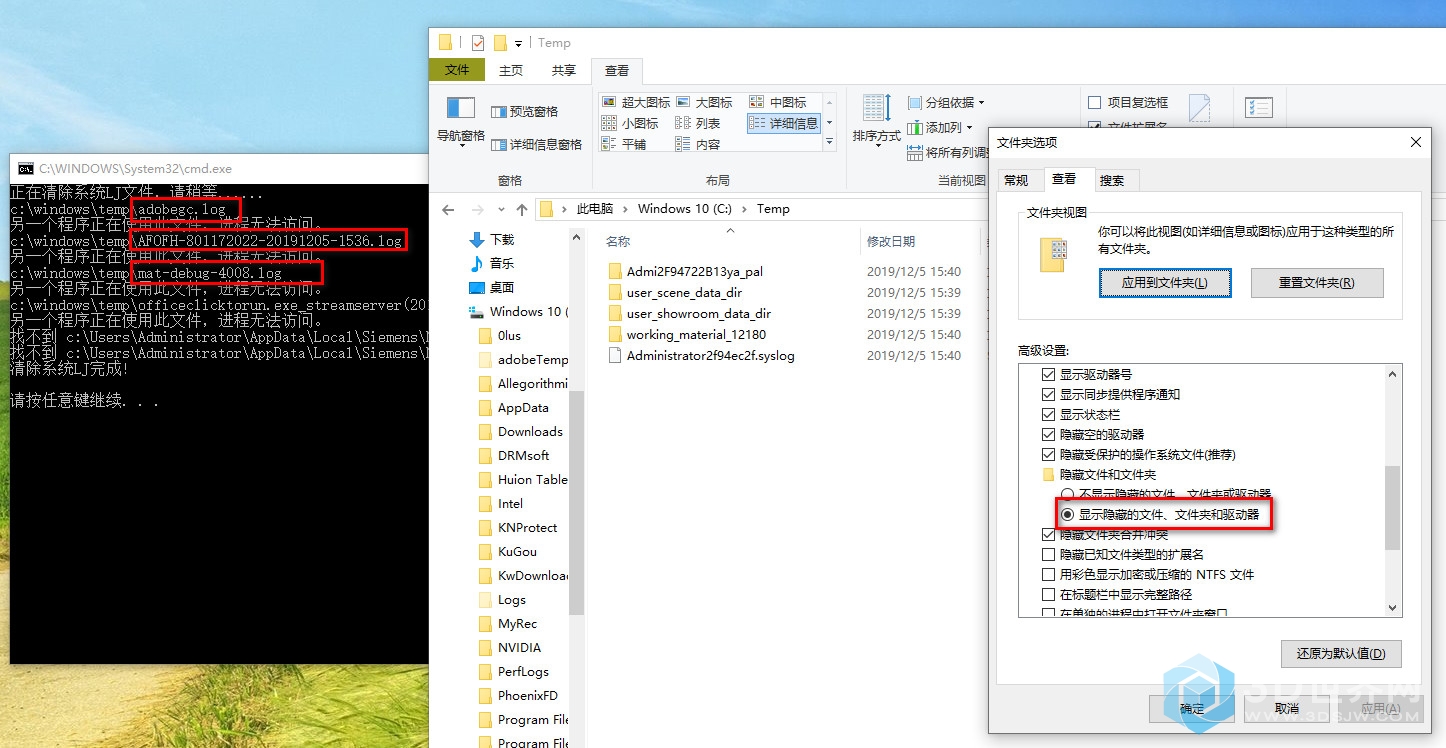Click the advanced settings list scrollbar thumb
The height and width of the screenshot is (748, 1446).
pos(1393,507)
